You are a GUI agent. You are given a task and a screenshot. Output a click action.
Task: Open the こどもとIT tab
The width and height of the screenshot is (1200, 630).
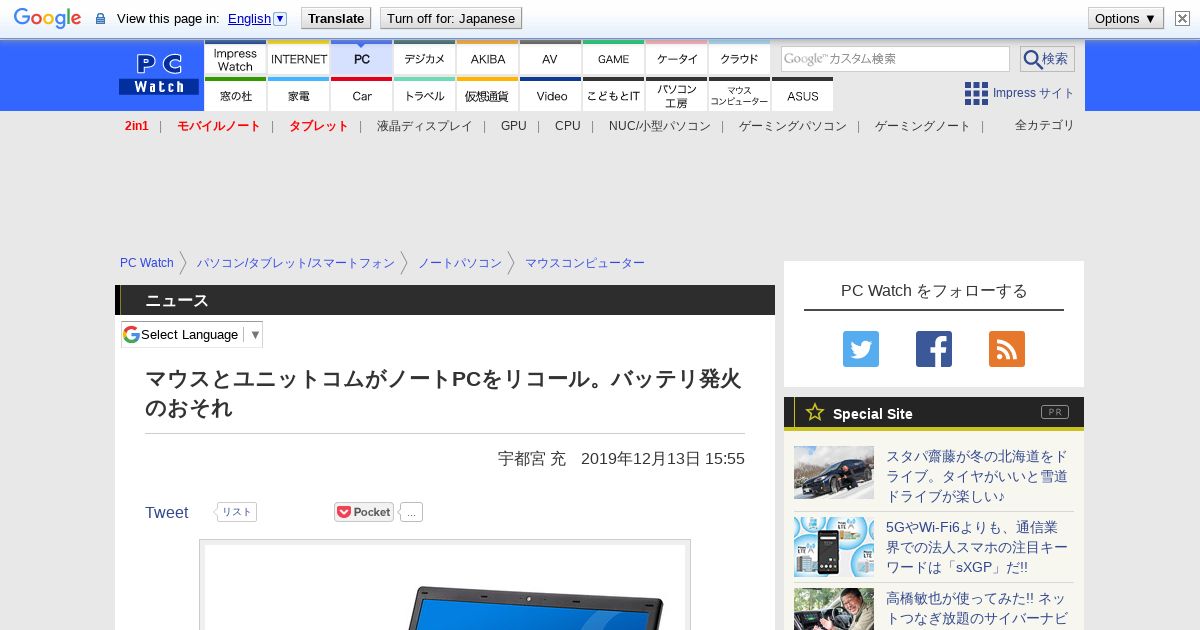coord(614,95)
